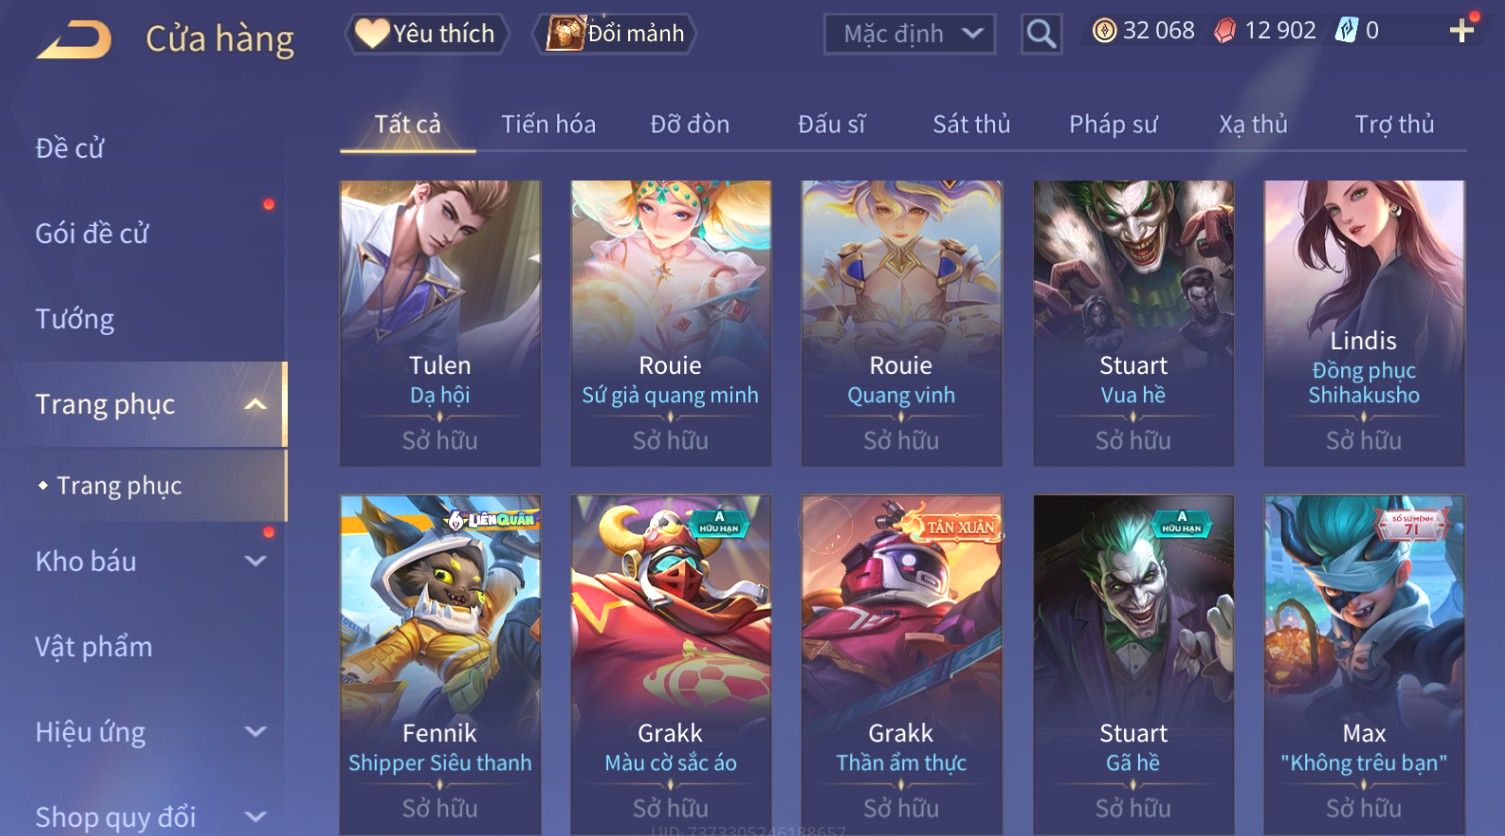Open the search magnifier icon

click(x=1041, y=34)
